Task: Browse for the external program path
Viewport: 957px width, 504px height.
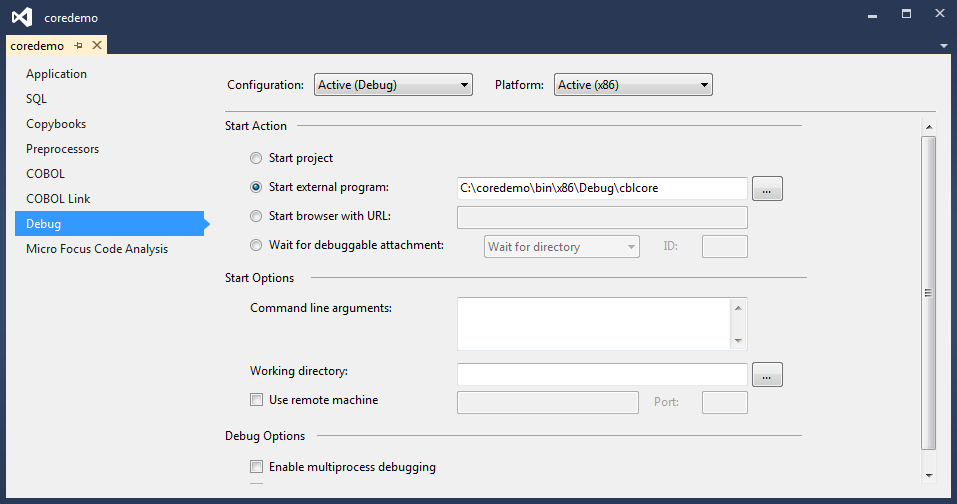Action: 767,188
